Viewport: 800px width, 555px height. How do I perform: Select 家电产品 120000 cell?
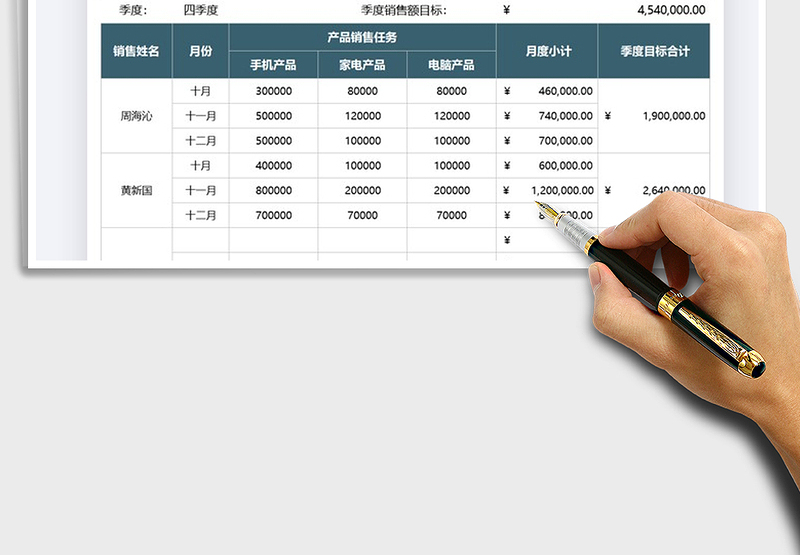pos(362,116)
